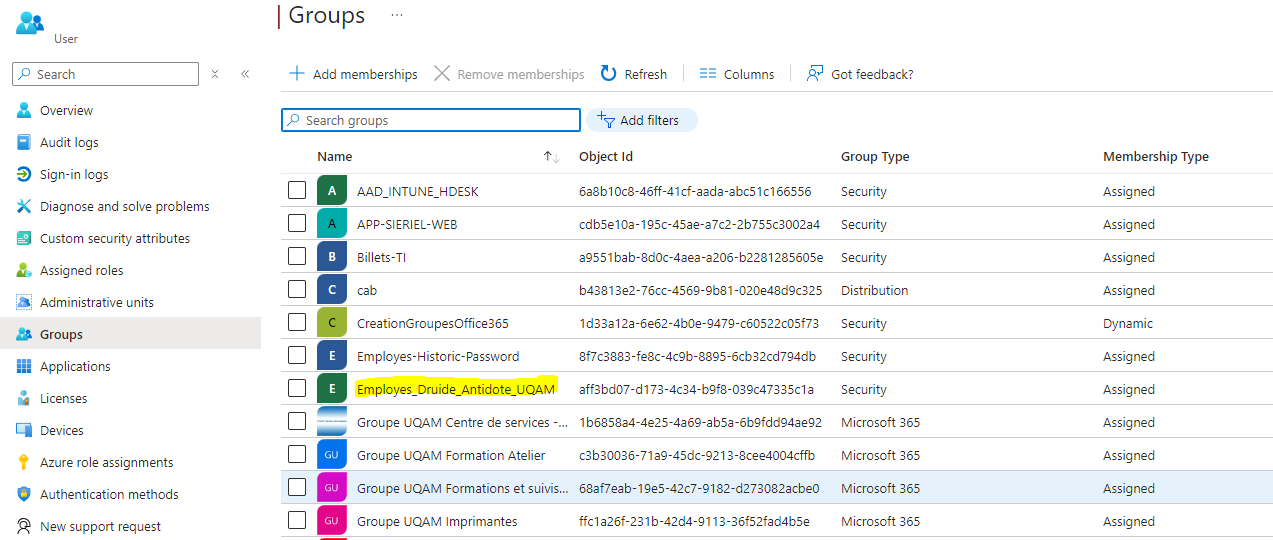Click the Authentication methods shield icon
1273x540 pixels.
[24, 495]
